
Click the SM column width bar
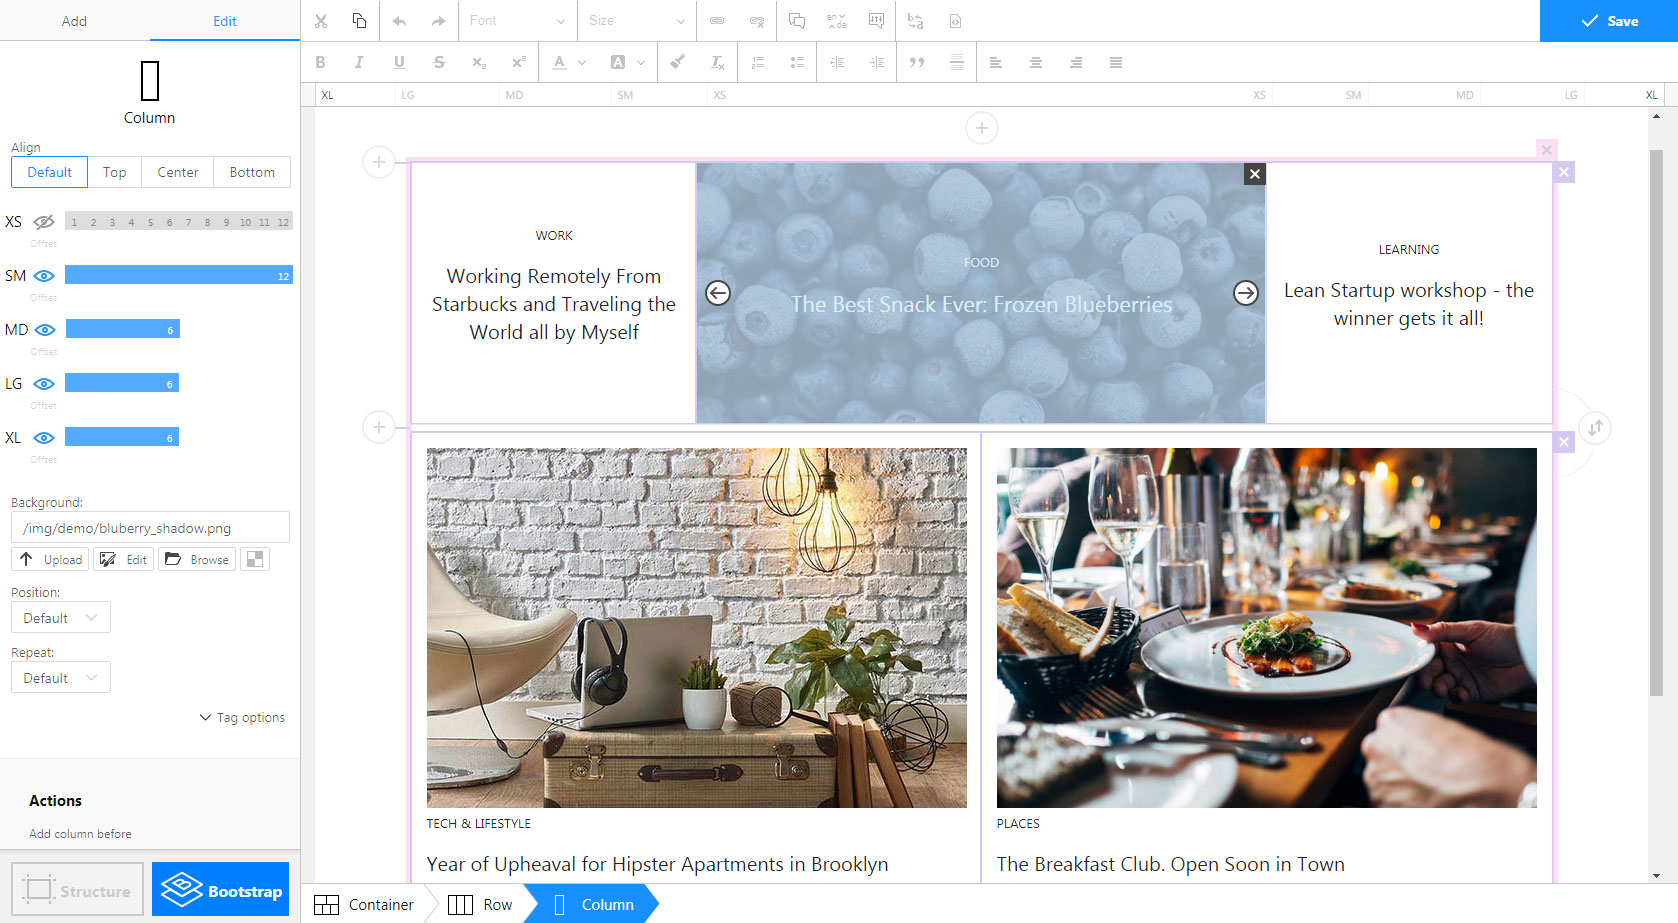click(179, 275)
